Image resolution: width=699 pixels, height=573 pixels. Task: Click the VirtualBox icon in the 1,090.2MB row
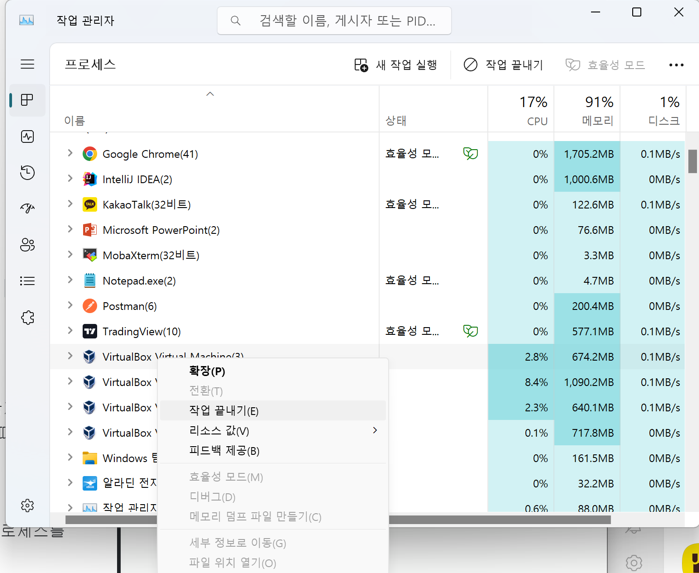click(90, 382)
